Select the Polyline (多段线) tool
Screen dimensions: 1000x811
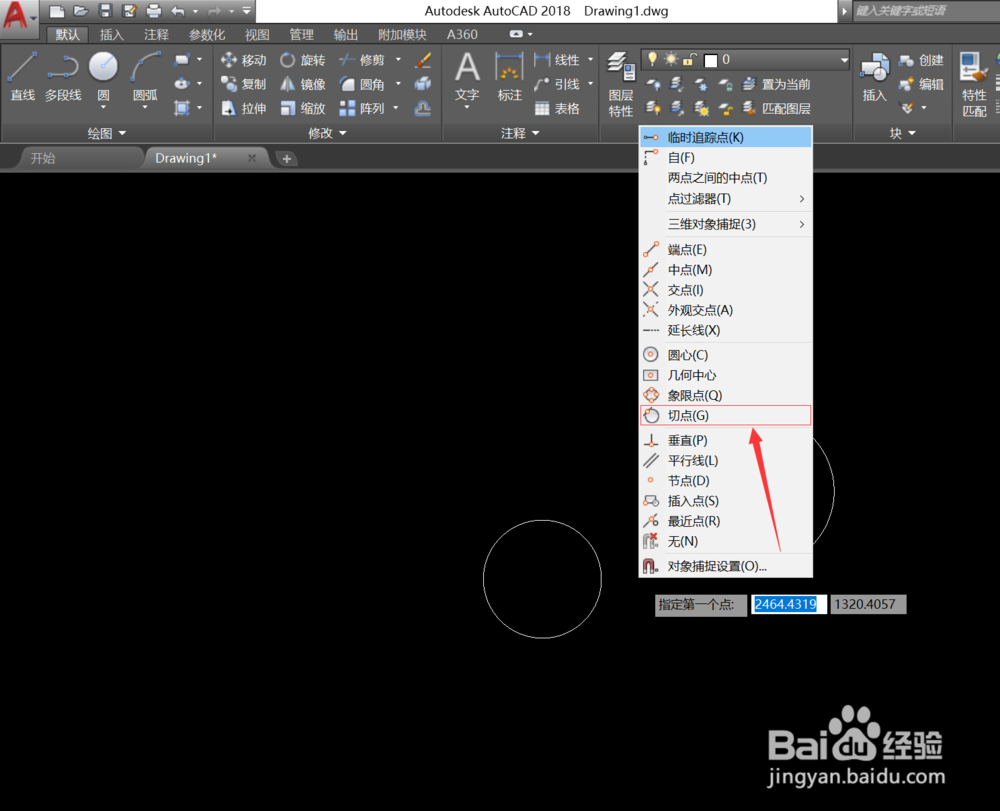(63, 77)
